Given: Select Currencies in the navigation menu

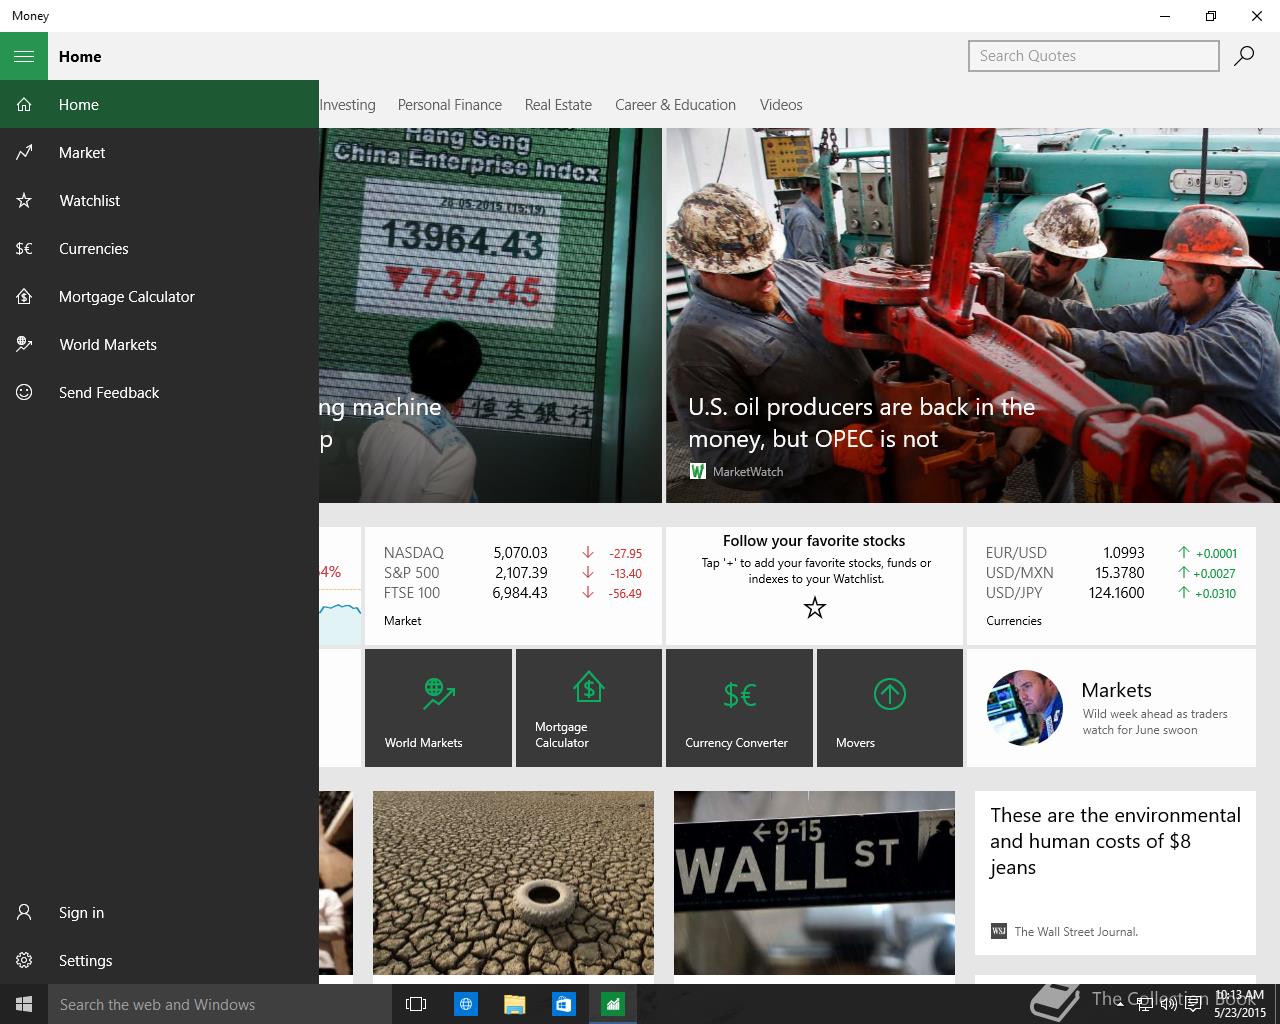Looking at the screenshot, I should pos(159,248).
